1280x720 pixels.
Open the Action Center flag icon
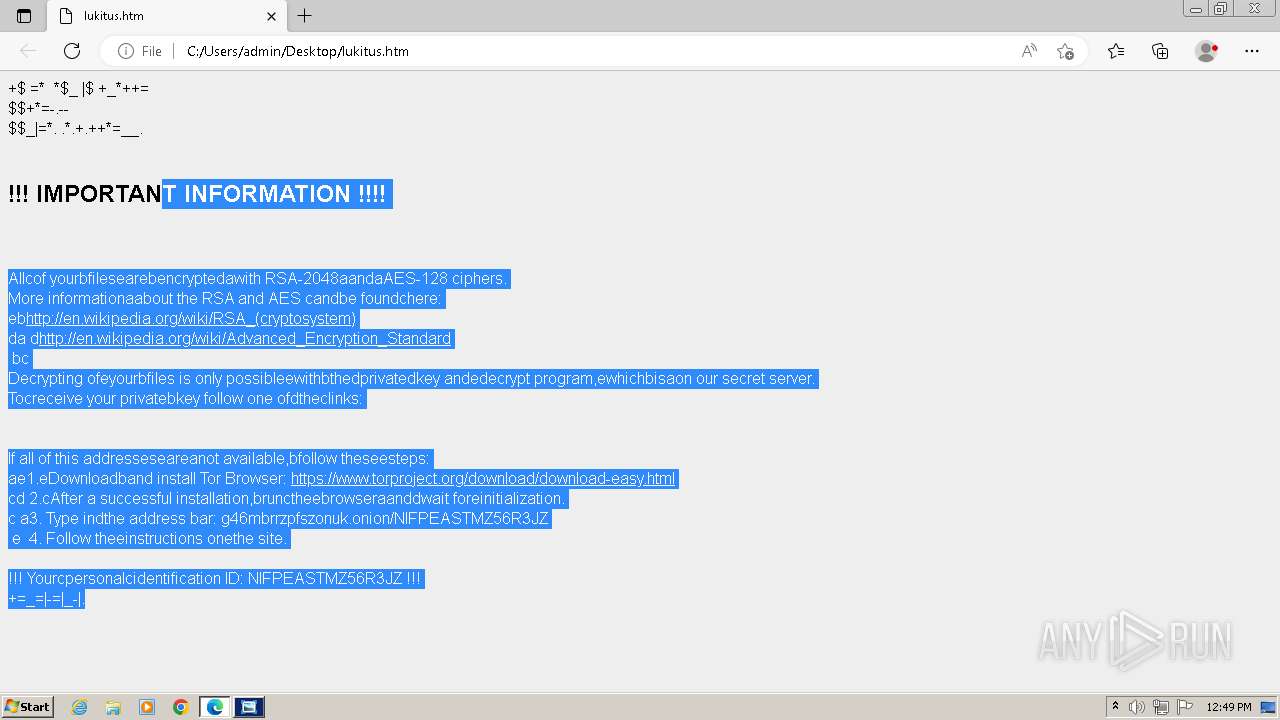pyautogui.click(x=1184, y=707)
